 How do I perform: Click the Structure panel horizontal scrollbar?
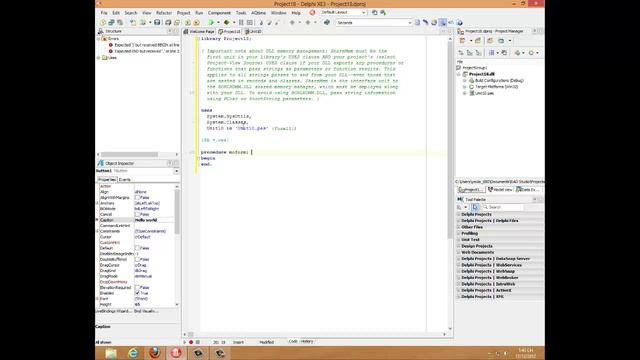(138, 154)
